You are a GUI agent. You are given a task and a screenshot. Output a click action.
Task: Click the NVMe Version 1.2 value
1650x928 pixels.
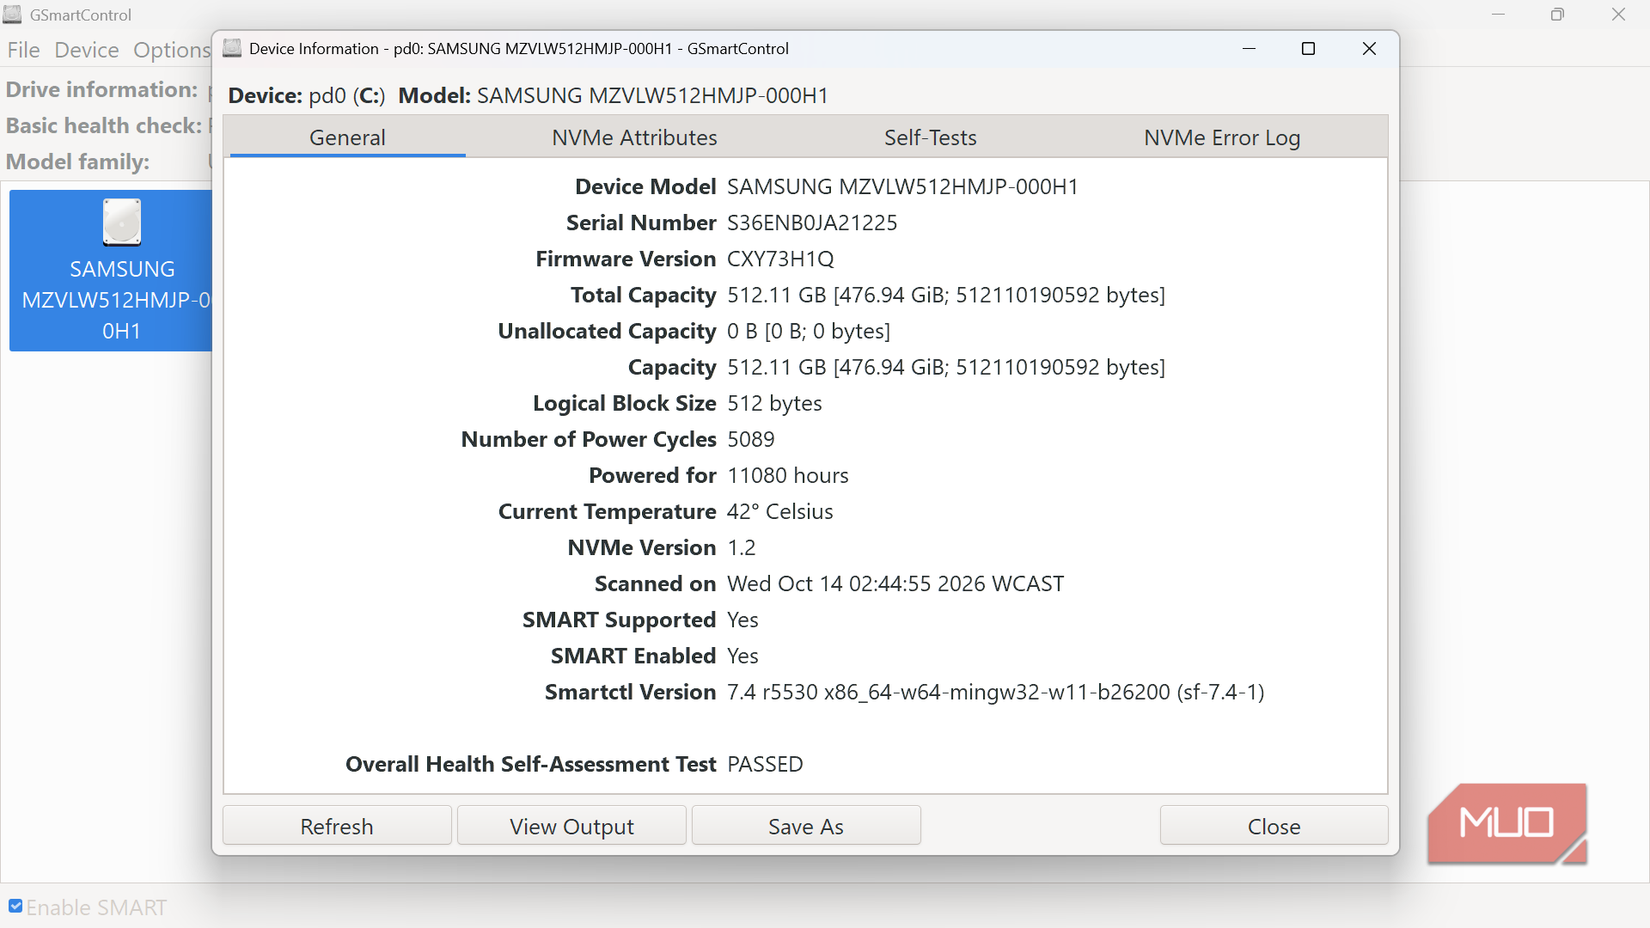click(741, 548)
